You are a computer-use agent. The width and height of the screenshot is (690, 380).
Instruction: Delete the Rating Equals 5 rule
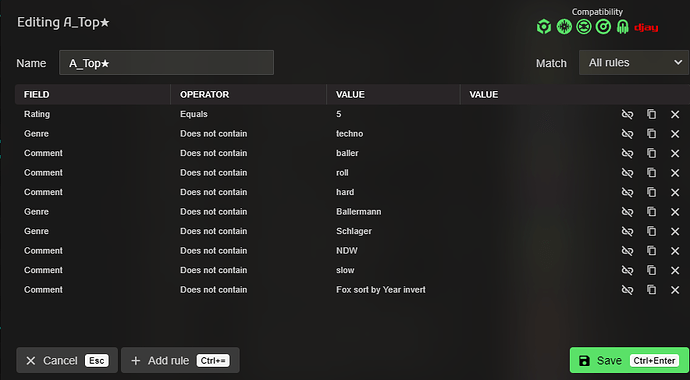pos(675,114)
